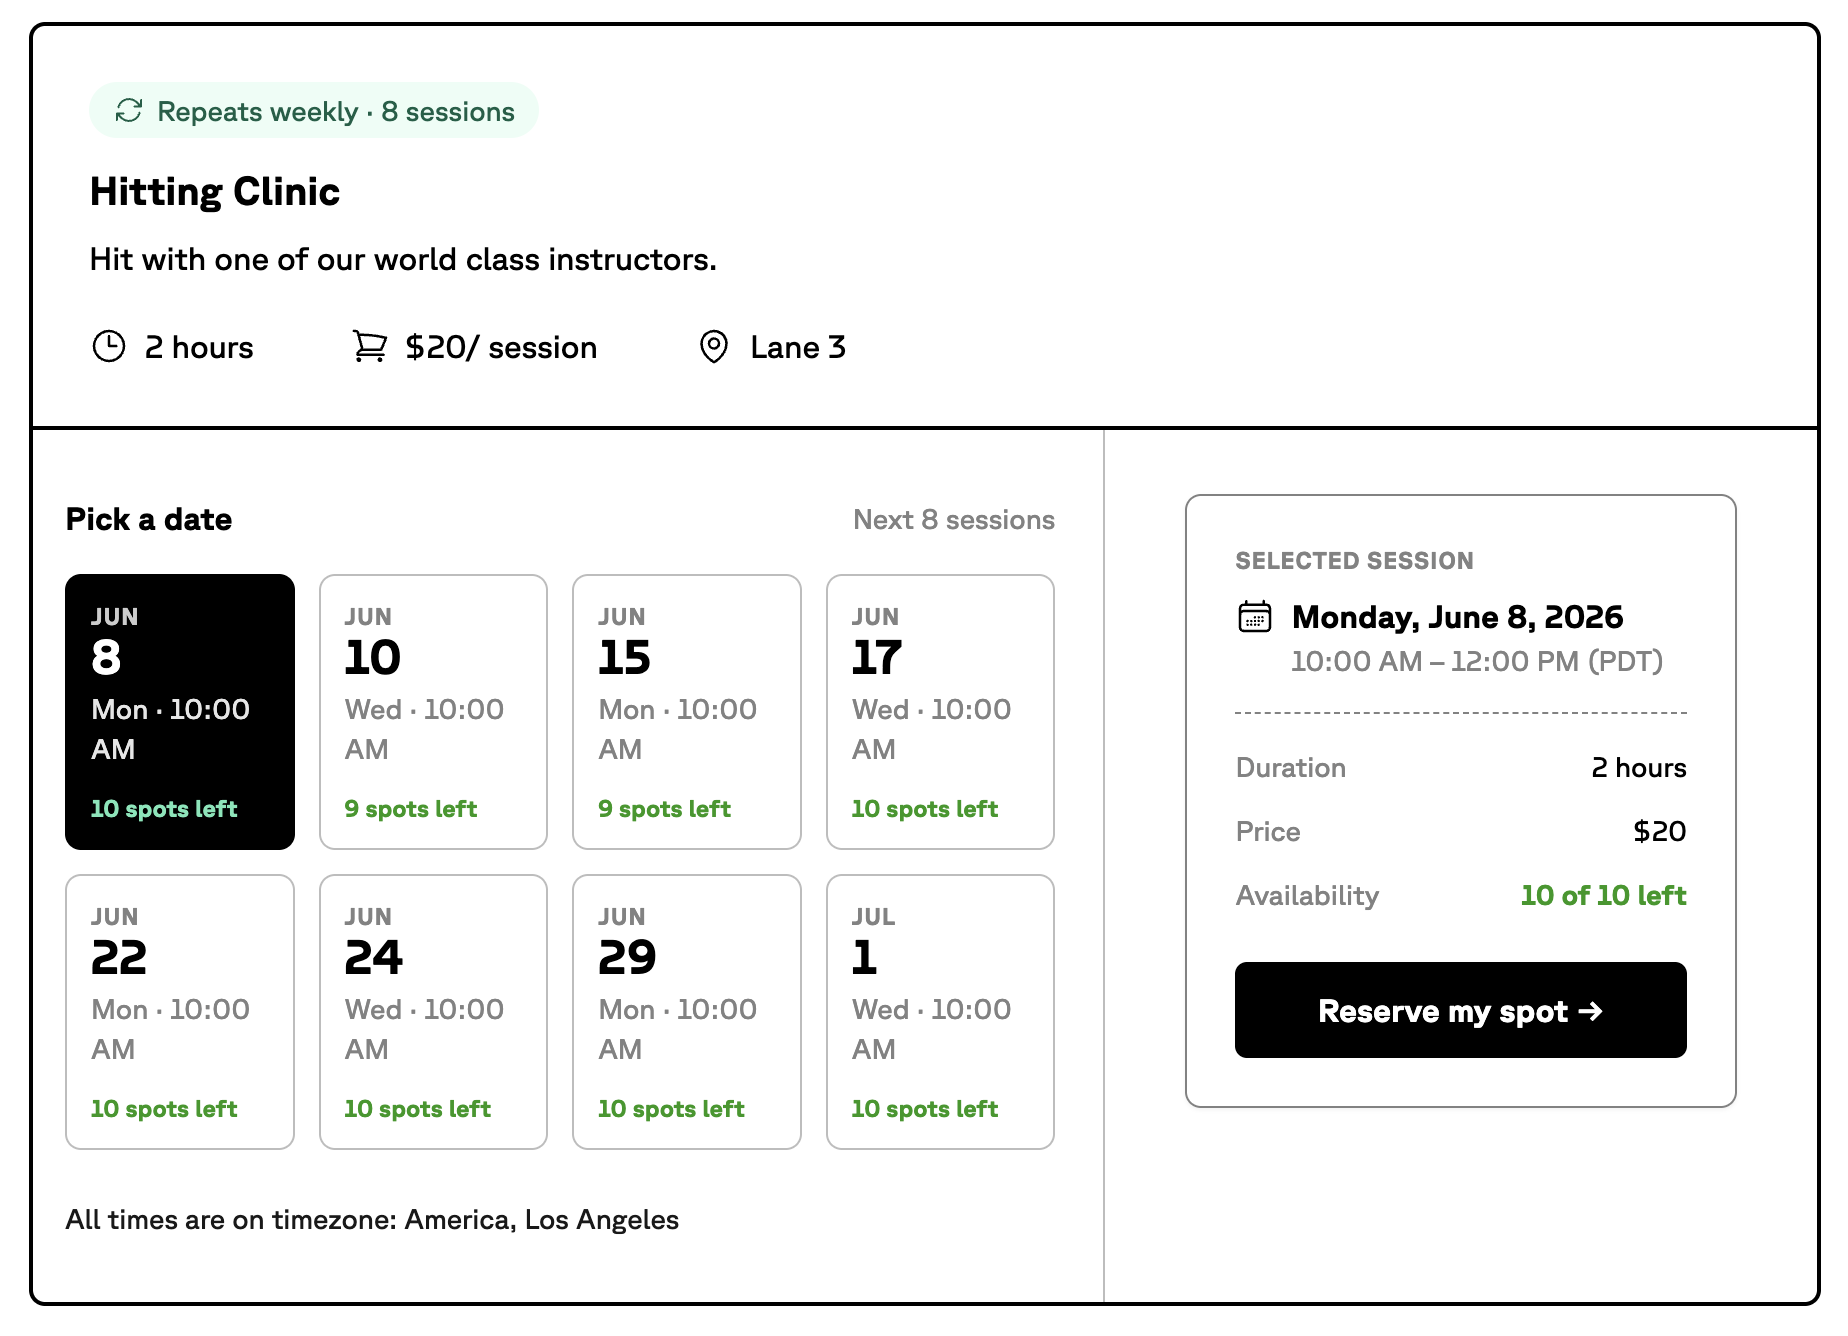Click the '$20/ session' price text
The image size is (1848, 1336).
pyautogui.click(x=501, y=347)
